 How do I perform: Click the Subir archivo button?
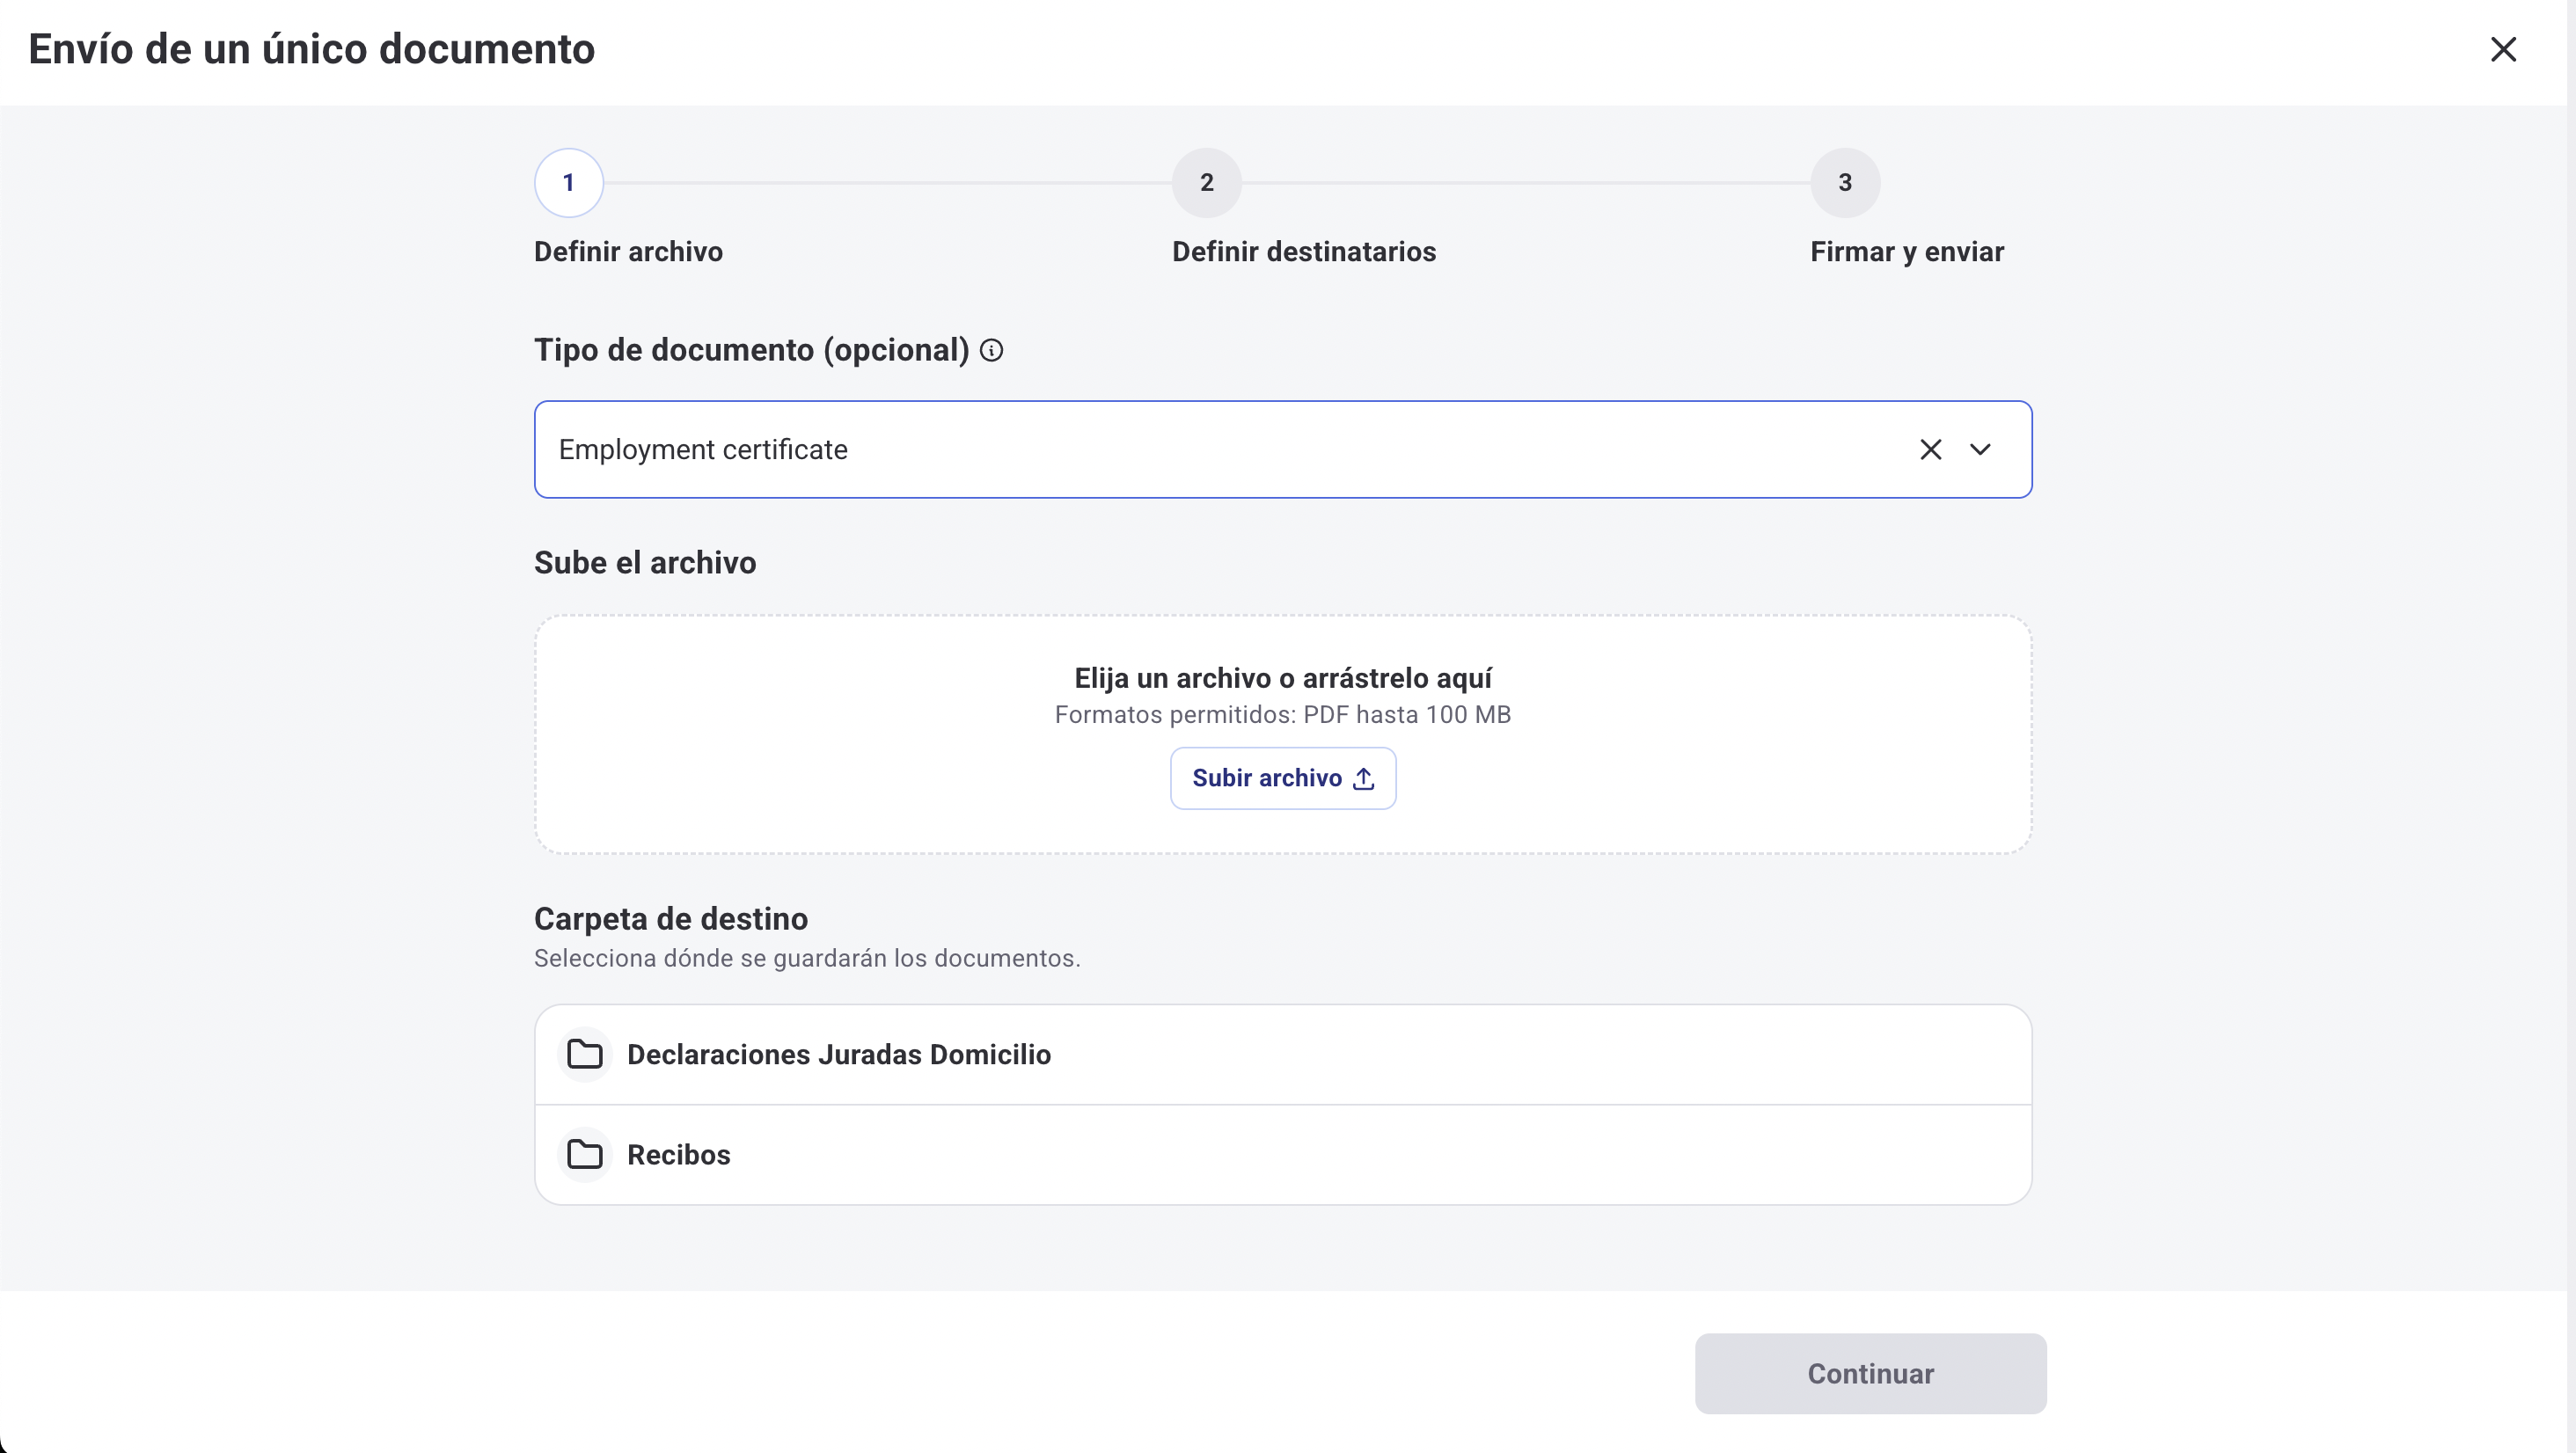[1283, 778]
